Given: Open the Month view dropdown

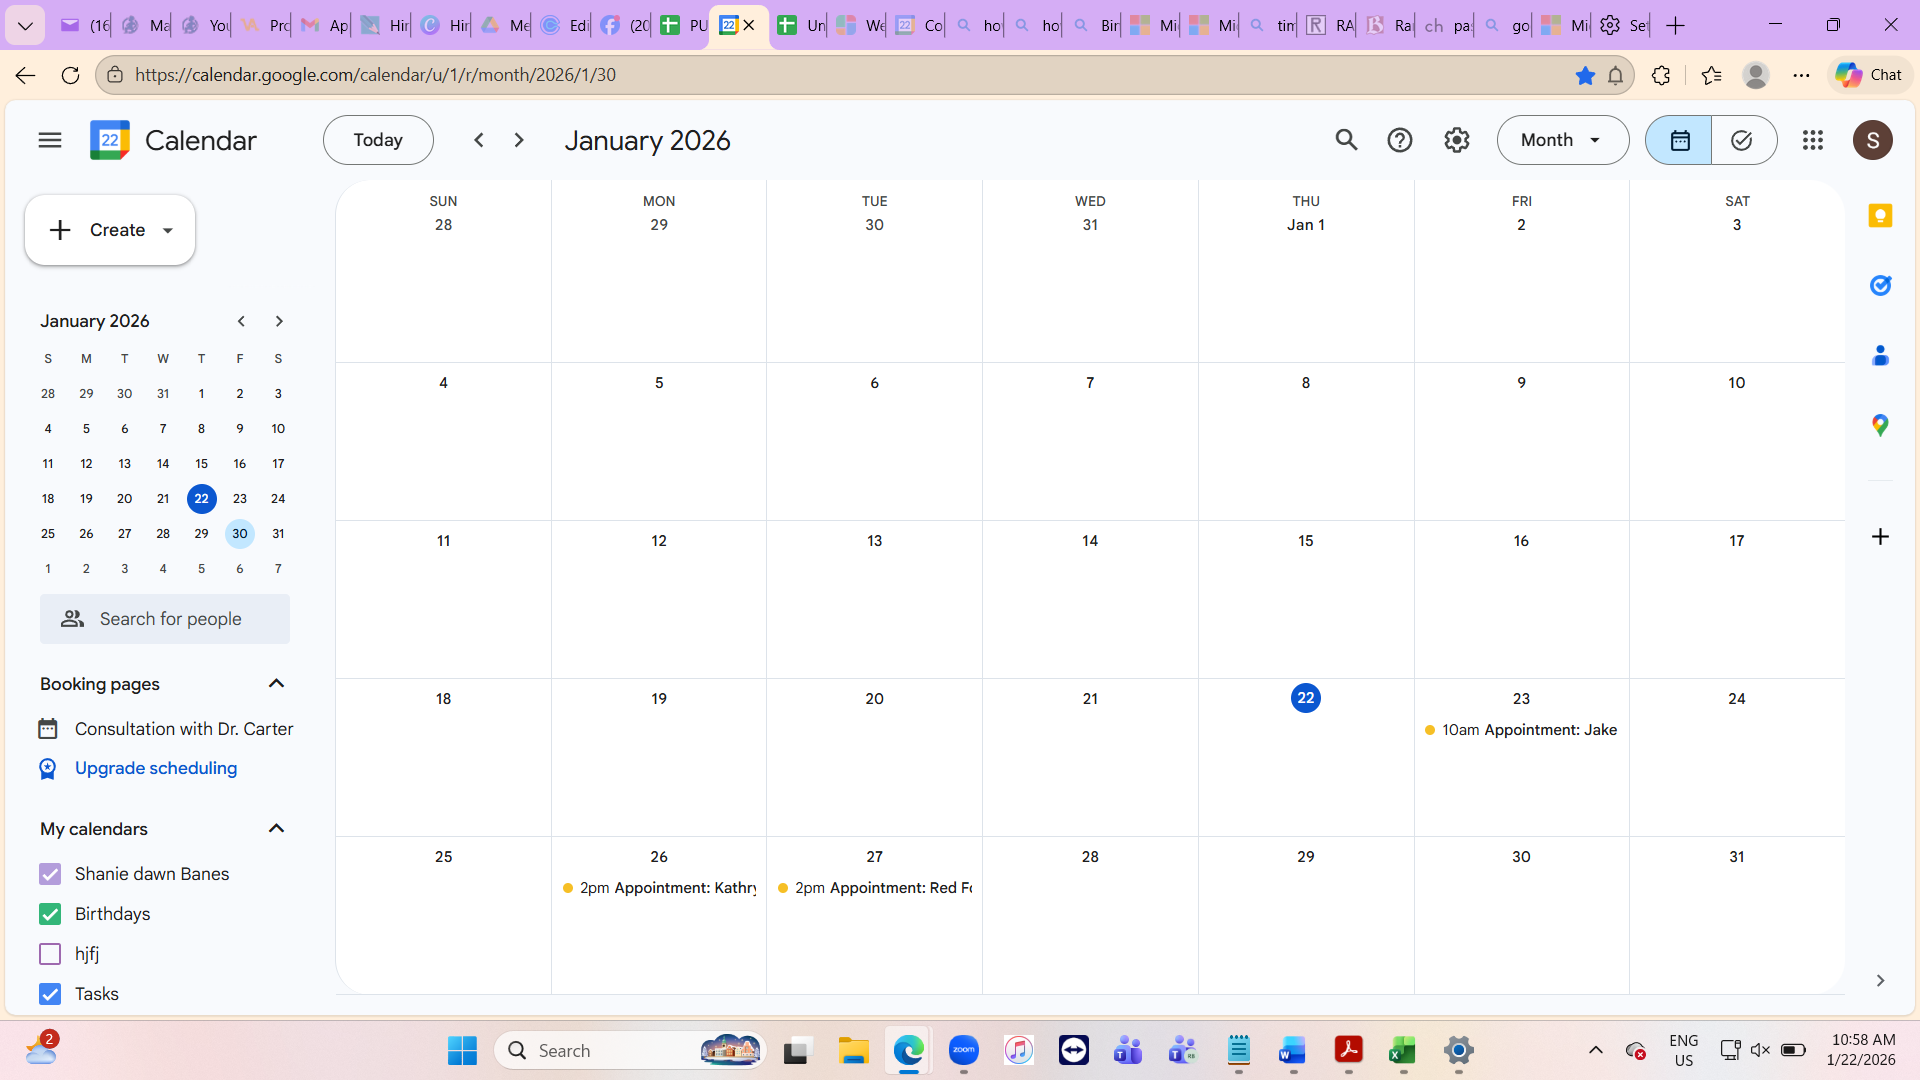Looking at the screenshot, I should pyautogui.click(x=1562, y=140).
